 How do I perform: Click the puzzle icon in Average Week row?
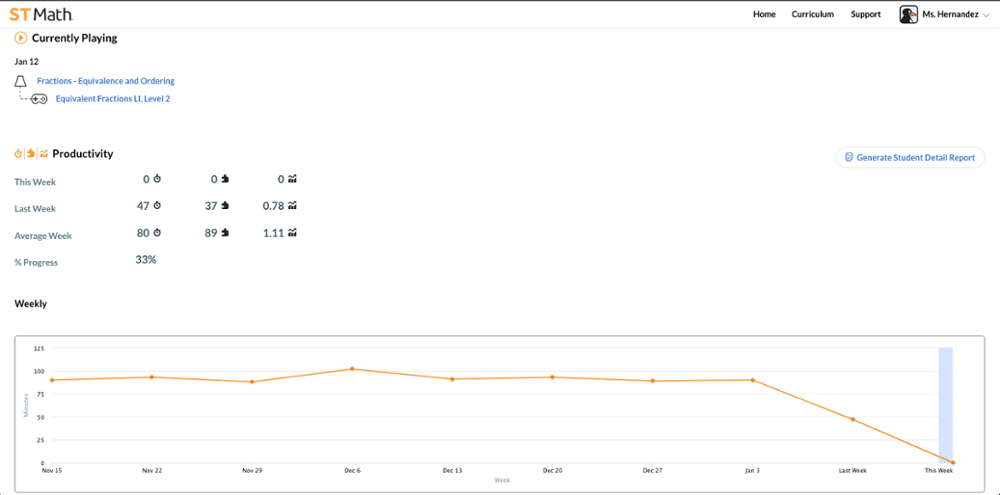pyautogui.click(x=225, y=232)
